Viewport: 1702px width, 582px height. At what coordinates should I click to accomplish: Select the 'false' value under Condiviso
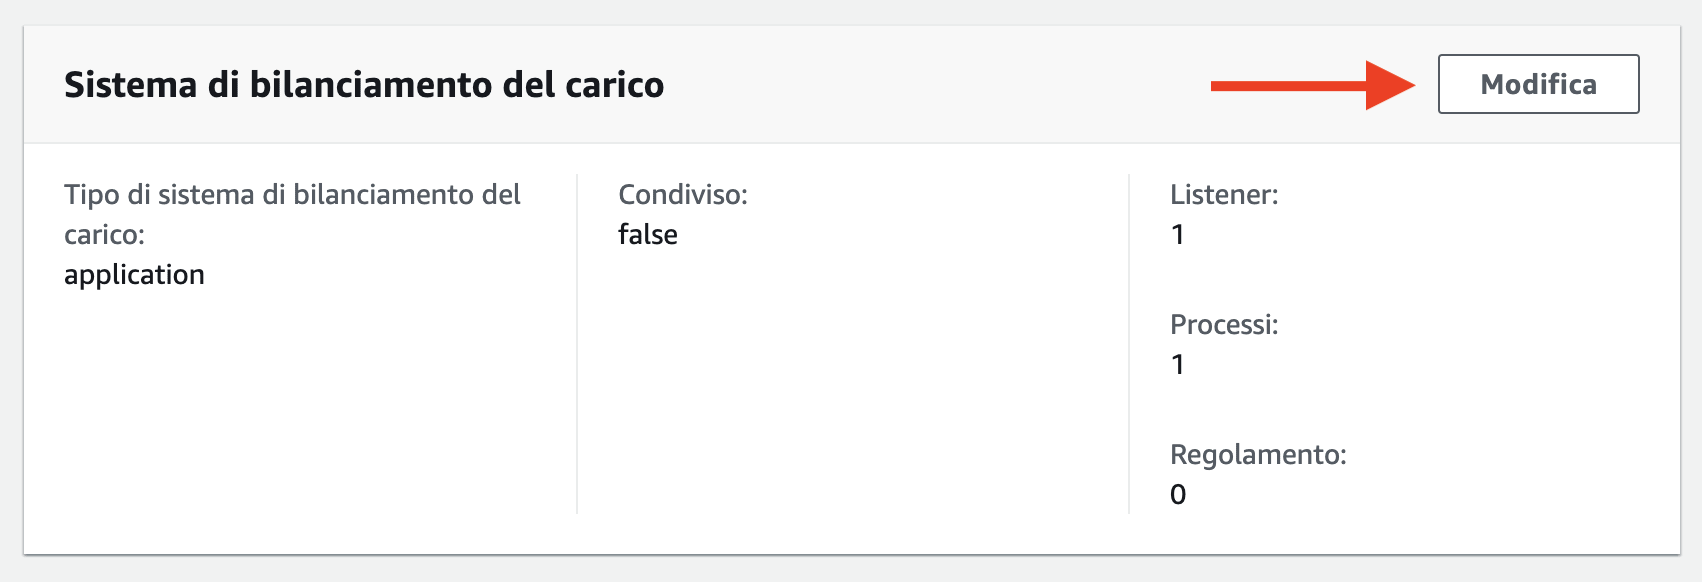point(648,234)
